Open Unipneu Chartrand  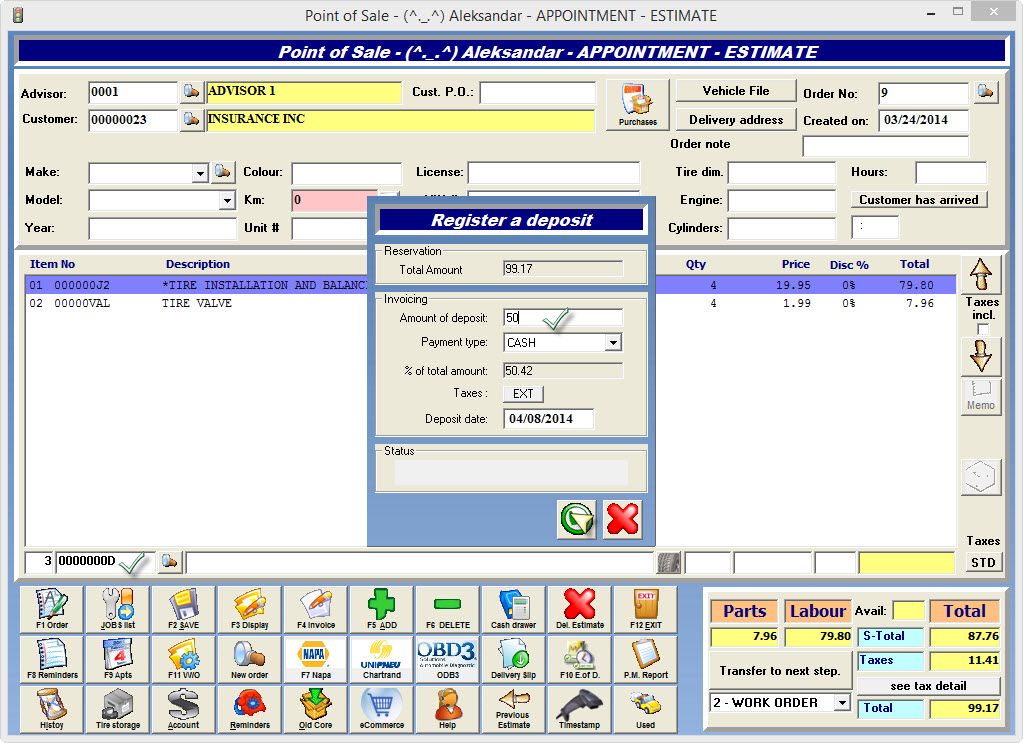coord(382,659)
